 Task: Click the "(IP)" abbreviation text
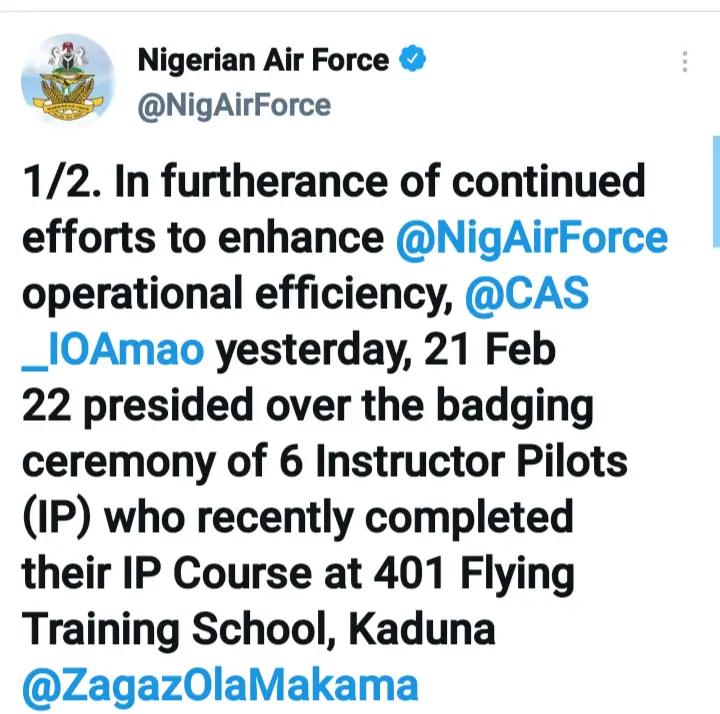click(57, 518)
